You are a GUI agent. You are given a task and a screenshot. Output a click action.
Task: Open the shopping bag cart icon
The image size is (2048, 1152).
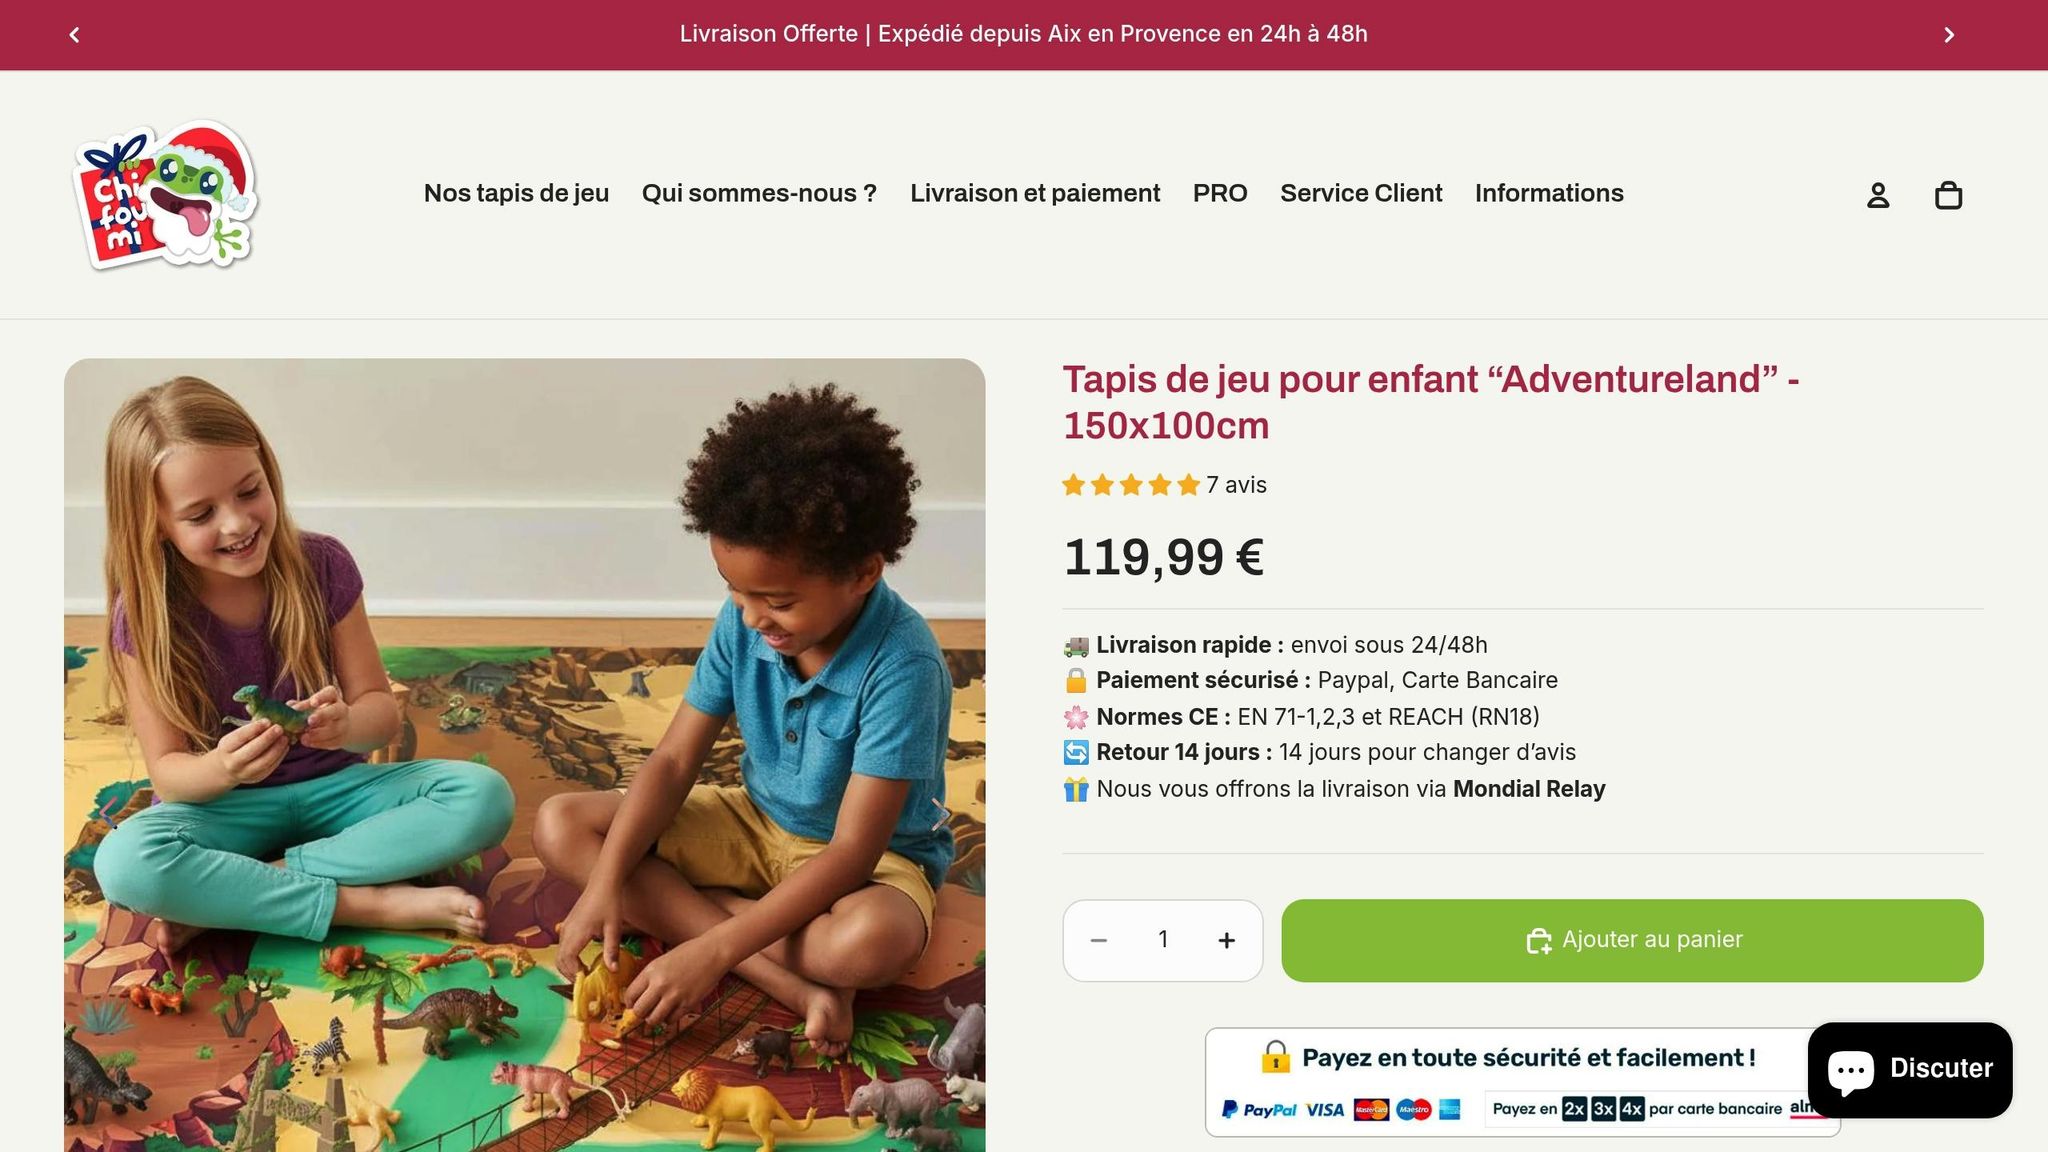1948,195
